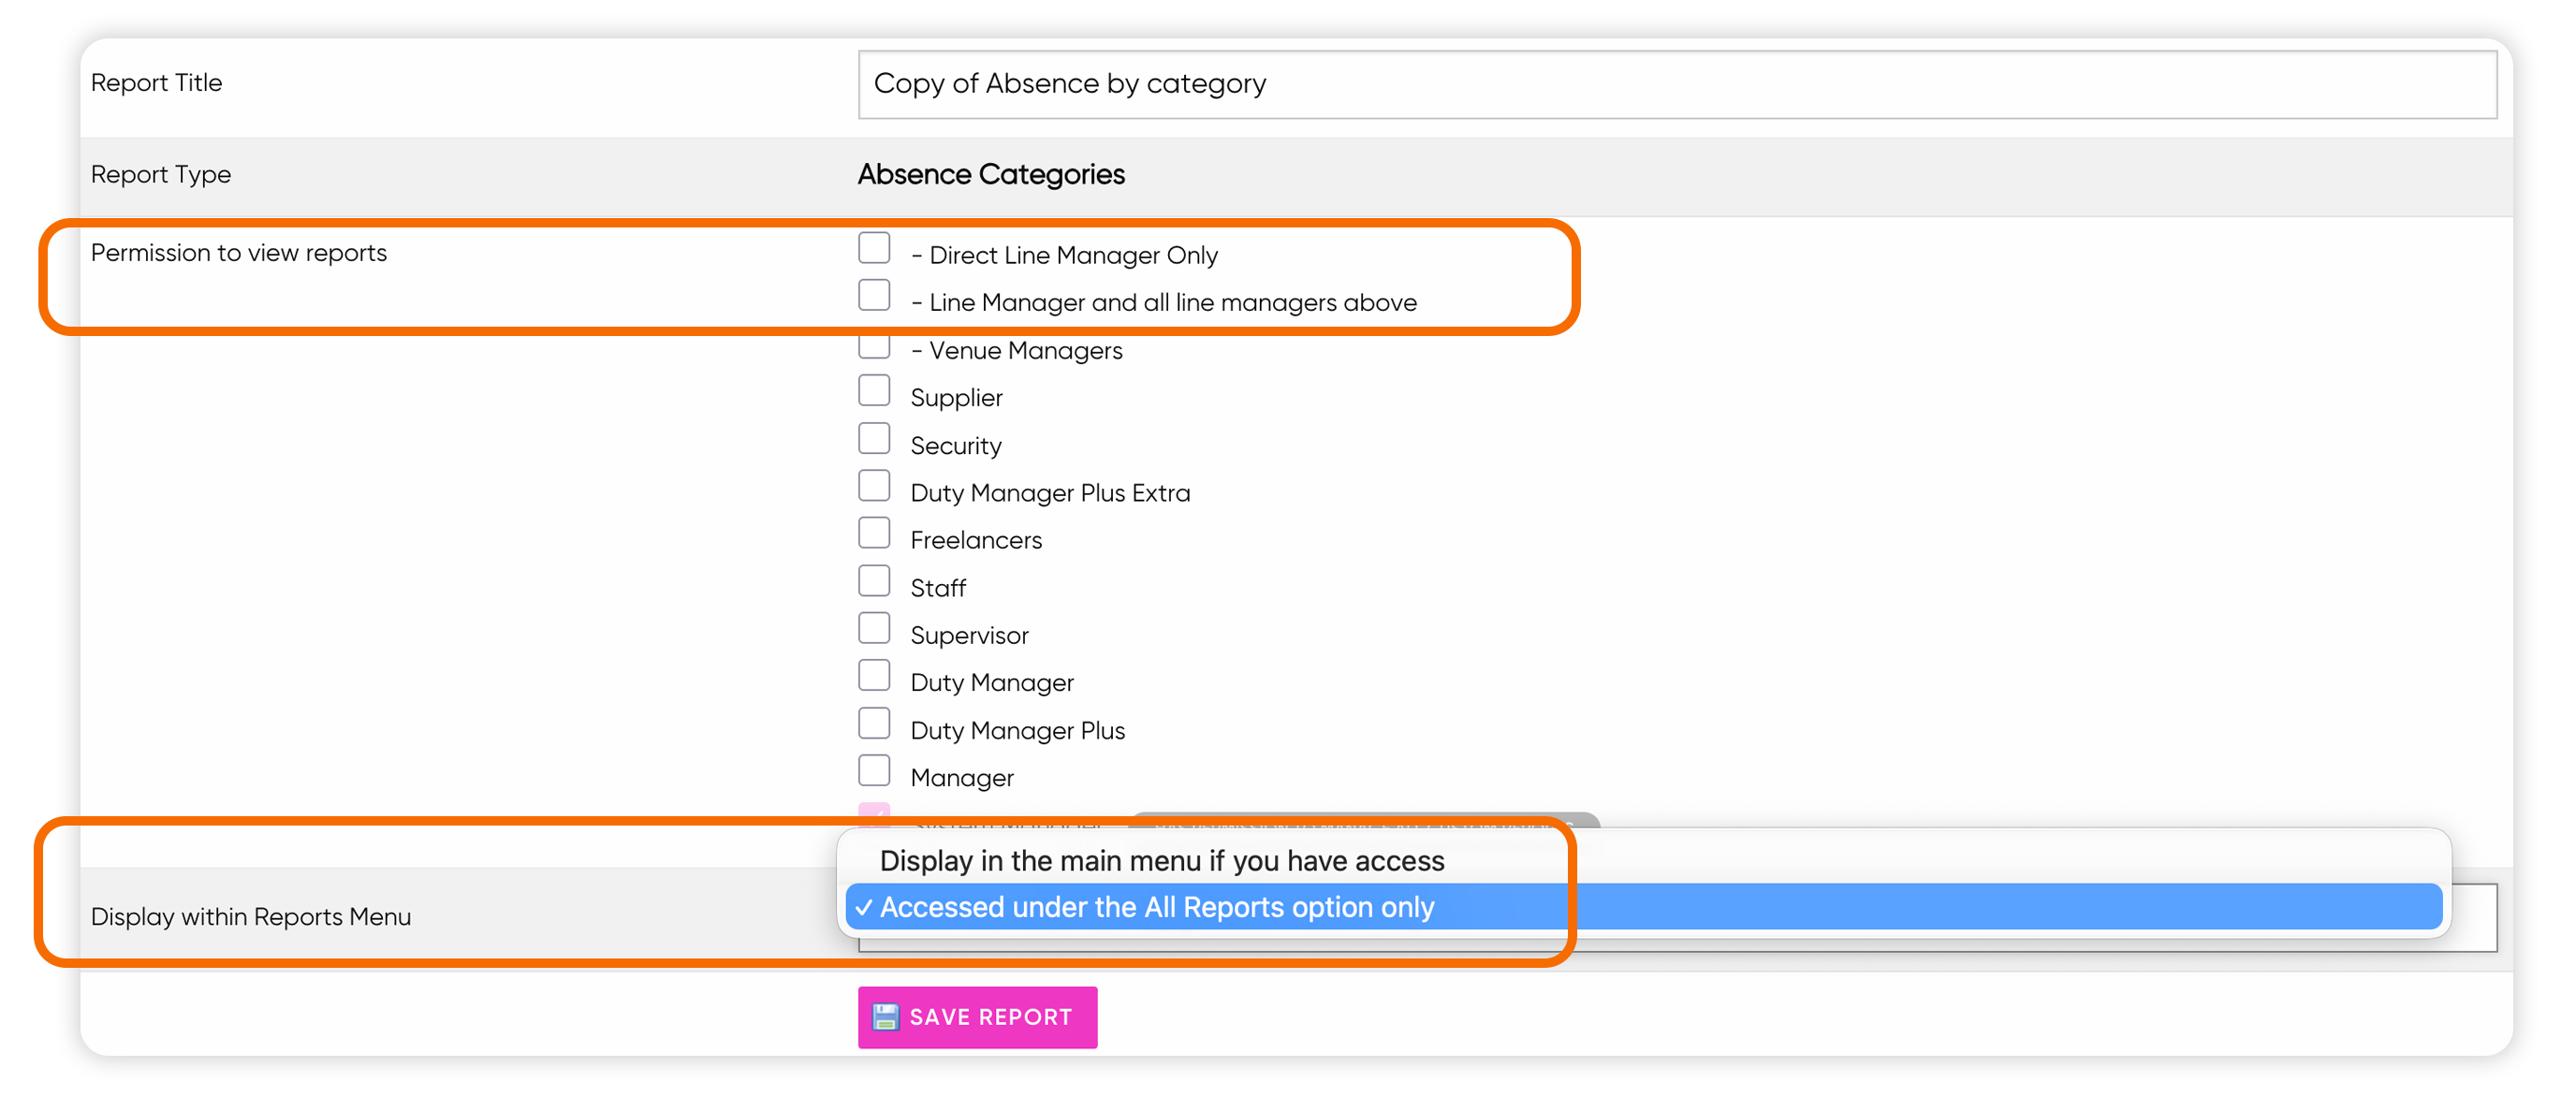Check the Manager permission checkbox
The width and height of the screenshot is (2576, 1097).
pyautogui.click(x=874, y=770)
